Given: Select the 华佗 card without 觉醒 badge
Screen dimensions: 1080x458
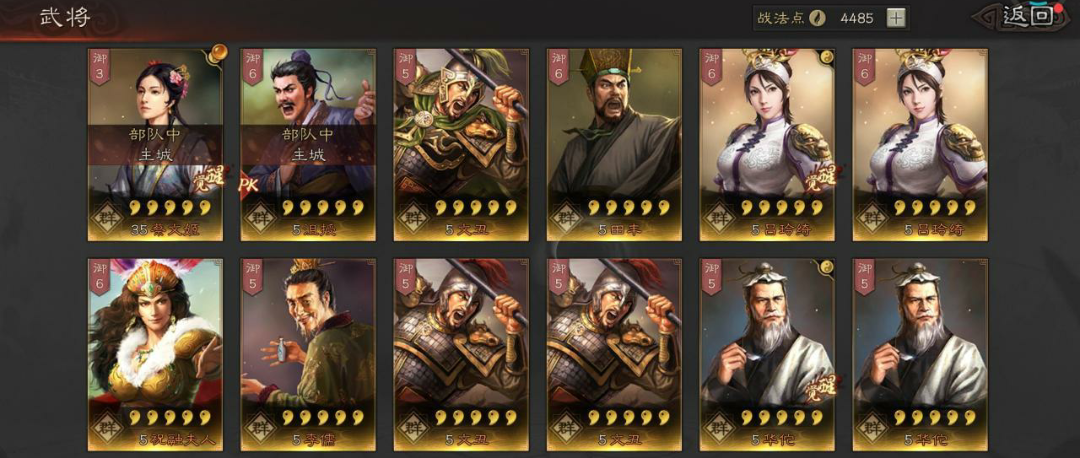Looking at the screenshot, I should [x=920, y=355].
